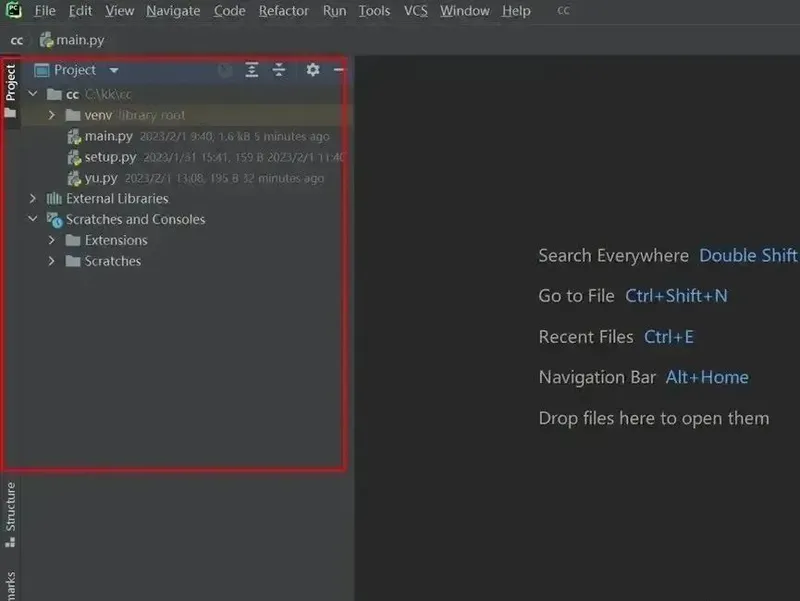Open the Refactor menu
Image resolution: width=800 pixels, height=601 pixels.
click(283, 11)
